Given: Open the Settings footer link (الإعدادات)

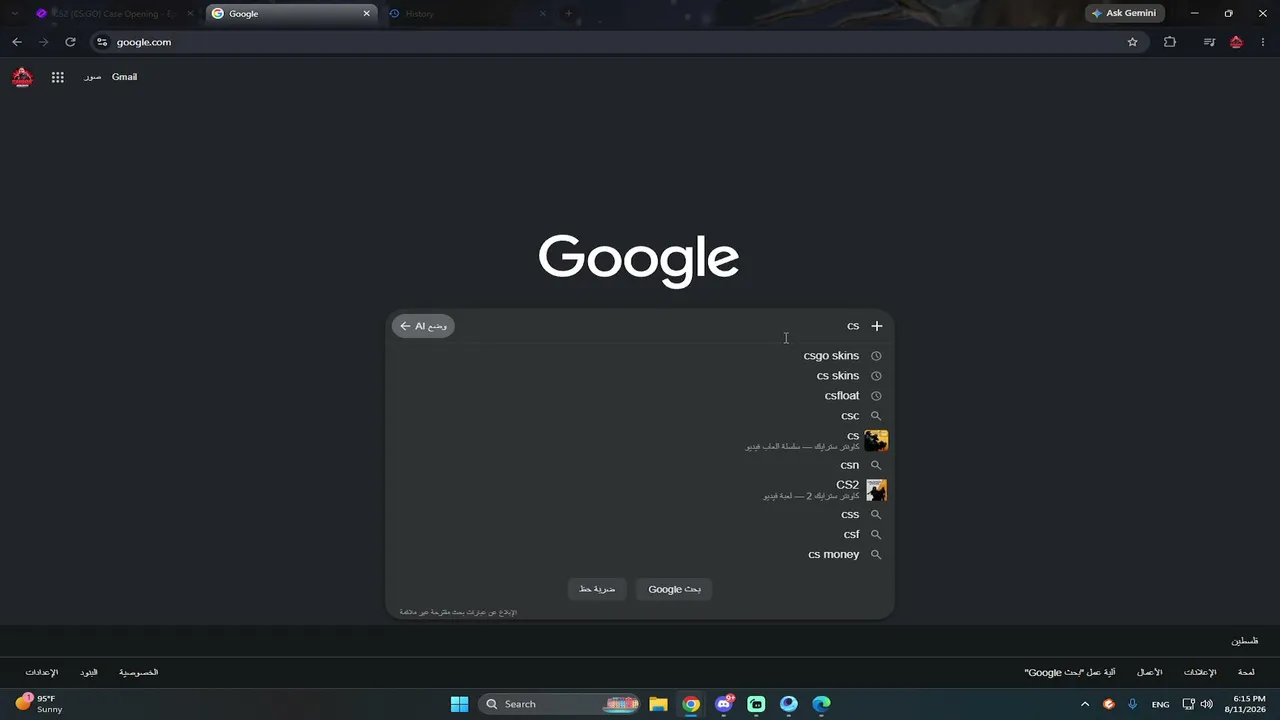Looking at the screenshot, I should (x=42, y=673).
